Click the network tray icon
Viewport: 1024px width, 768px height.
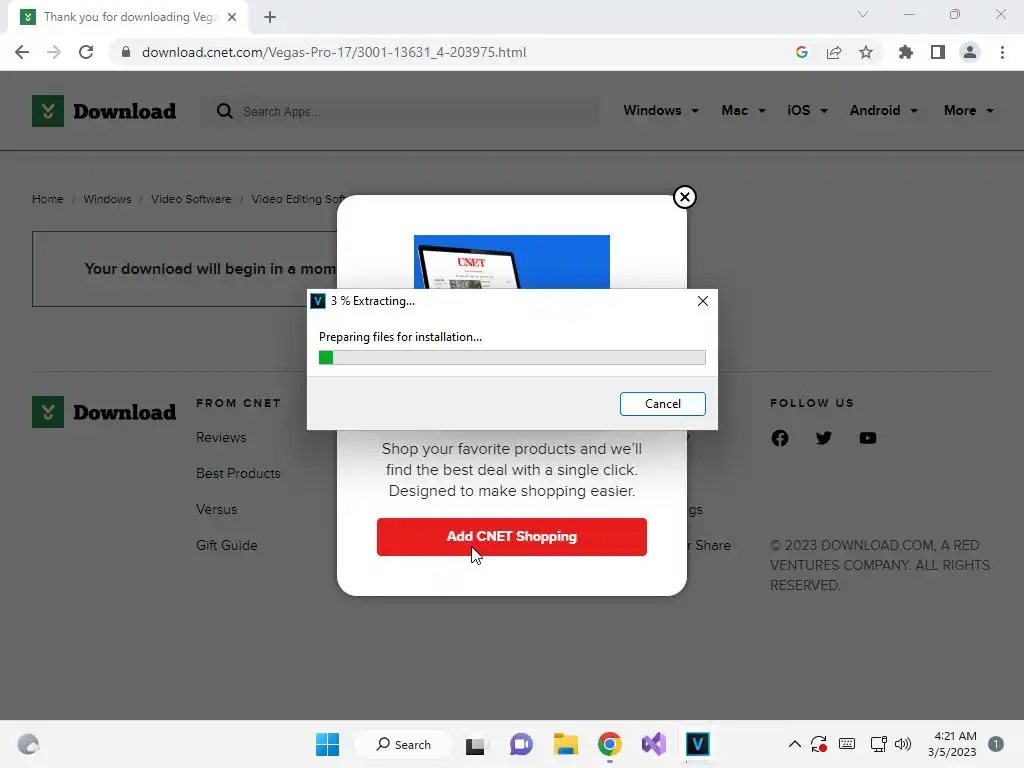878,744
